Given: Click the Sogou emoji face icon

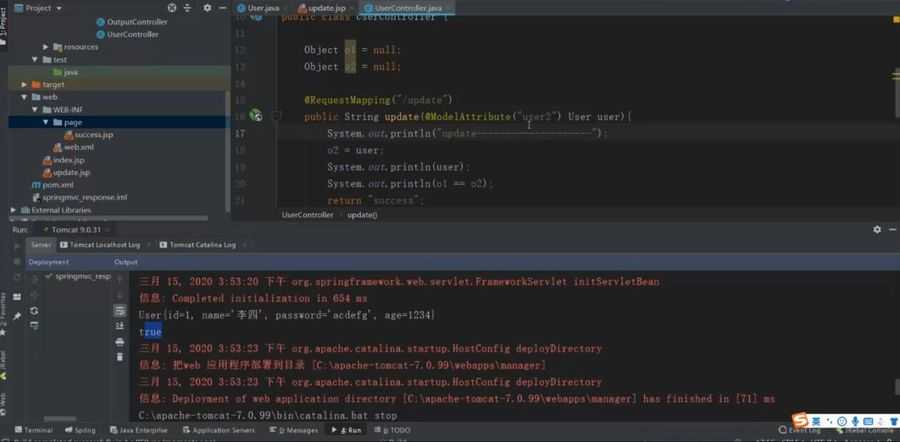Looking at the screenshot, I should click(x=842, y=422).
